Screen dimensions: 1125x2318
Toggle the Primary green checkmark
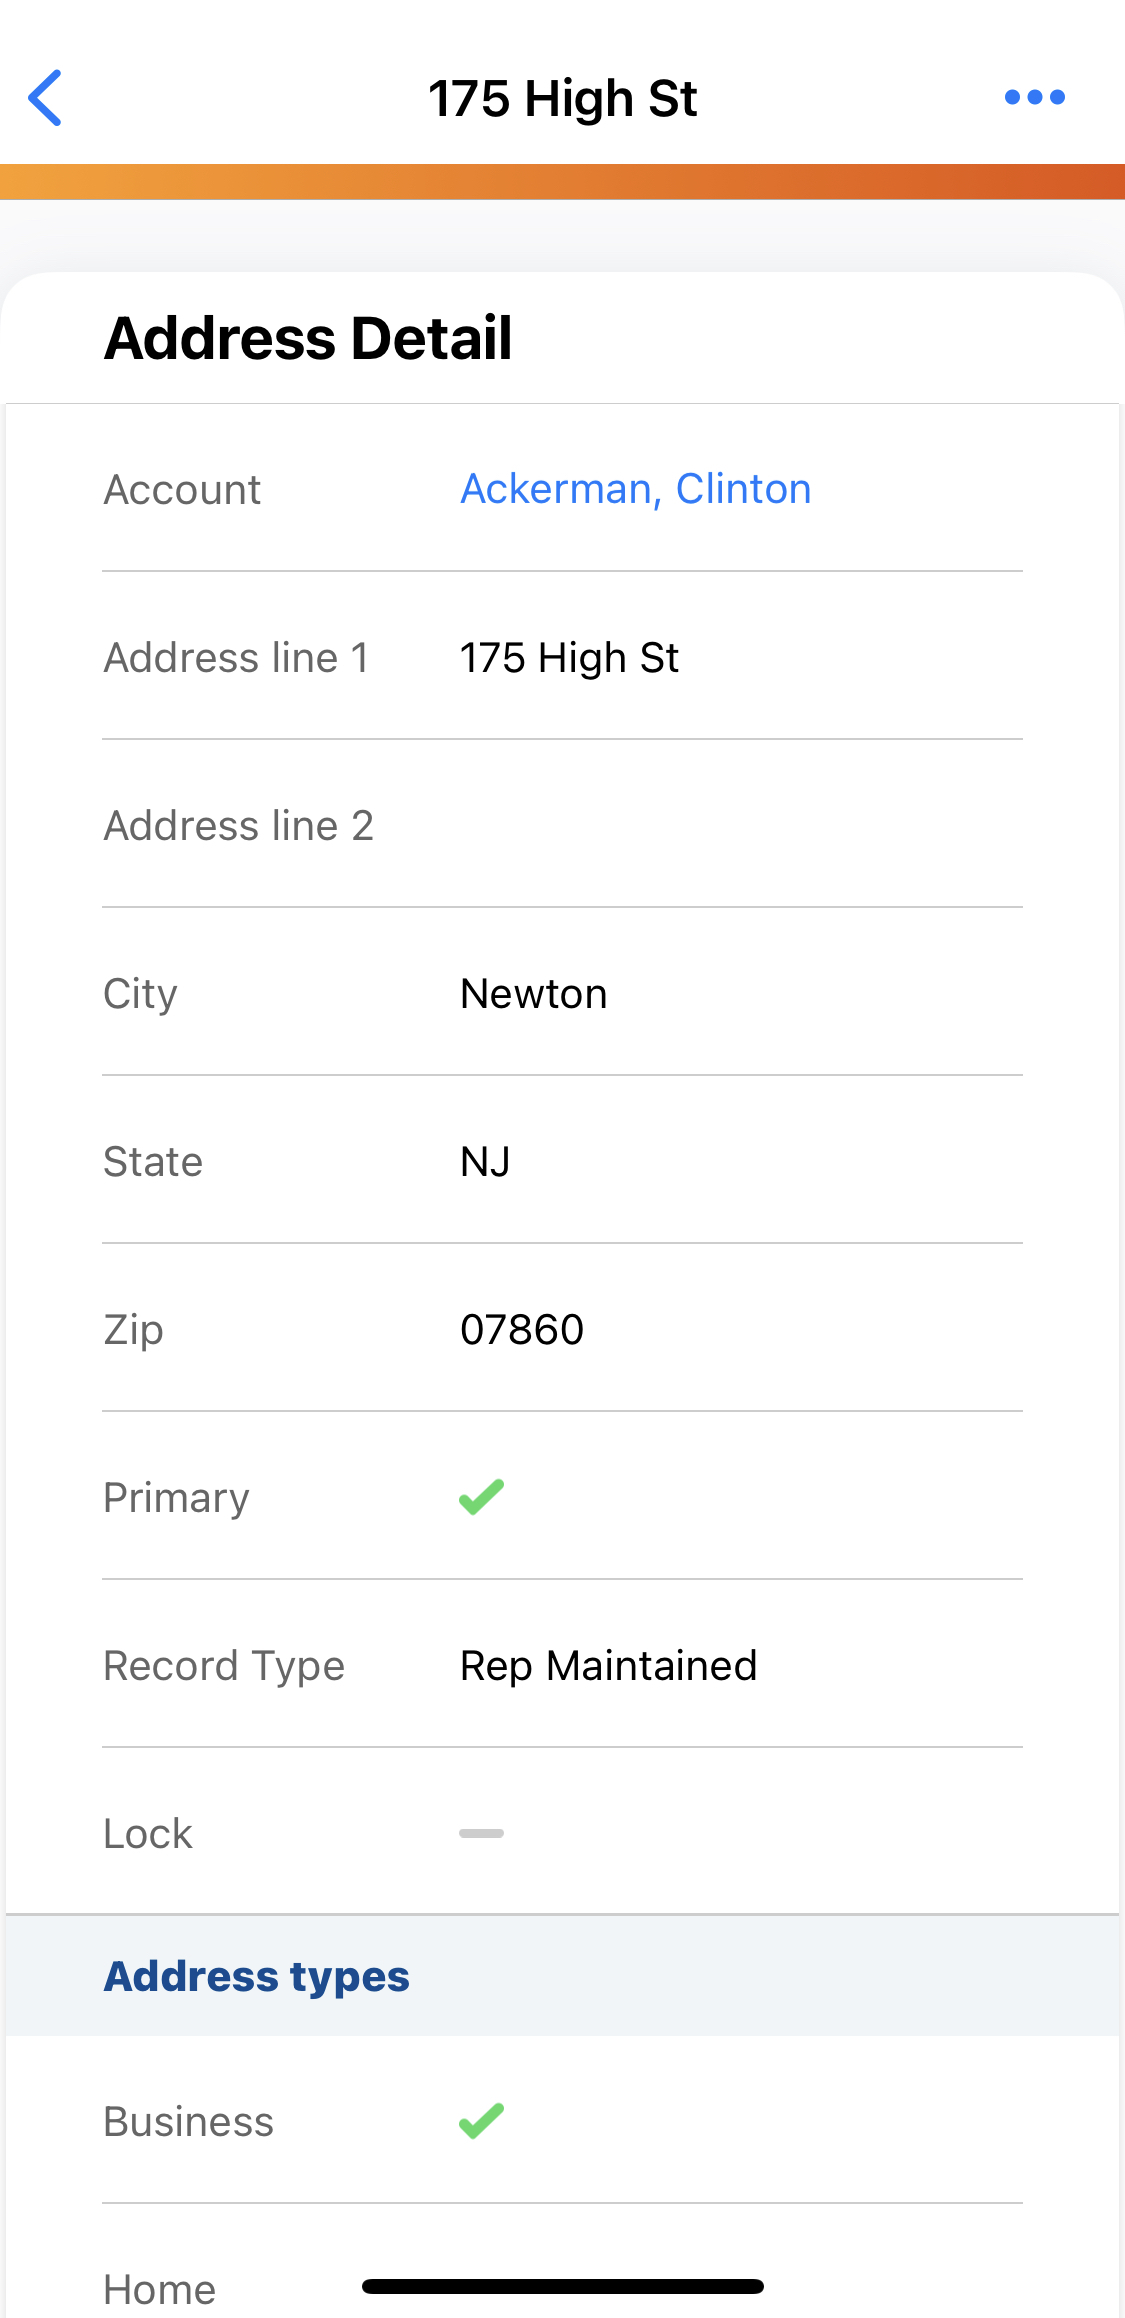click(481, 1497)
